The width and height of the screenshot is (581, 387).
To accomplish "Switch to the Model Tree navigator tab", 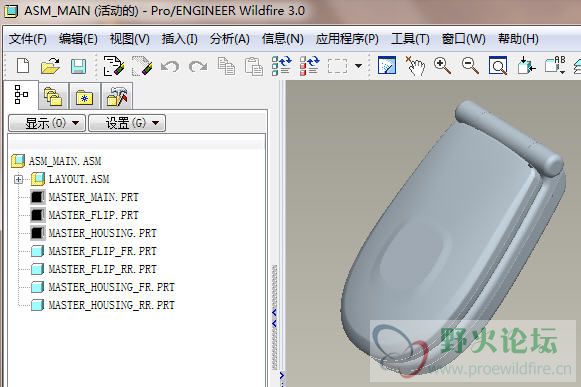I will [x=21, y=95].
